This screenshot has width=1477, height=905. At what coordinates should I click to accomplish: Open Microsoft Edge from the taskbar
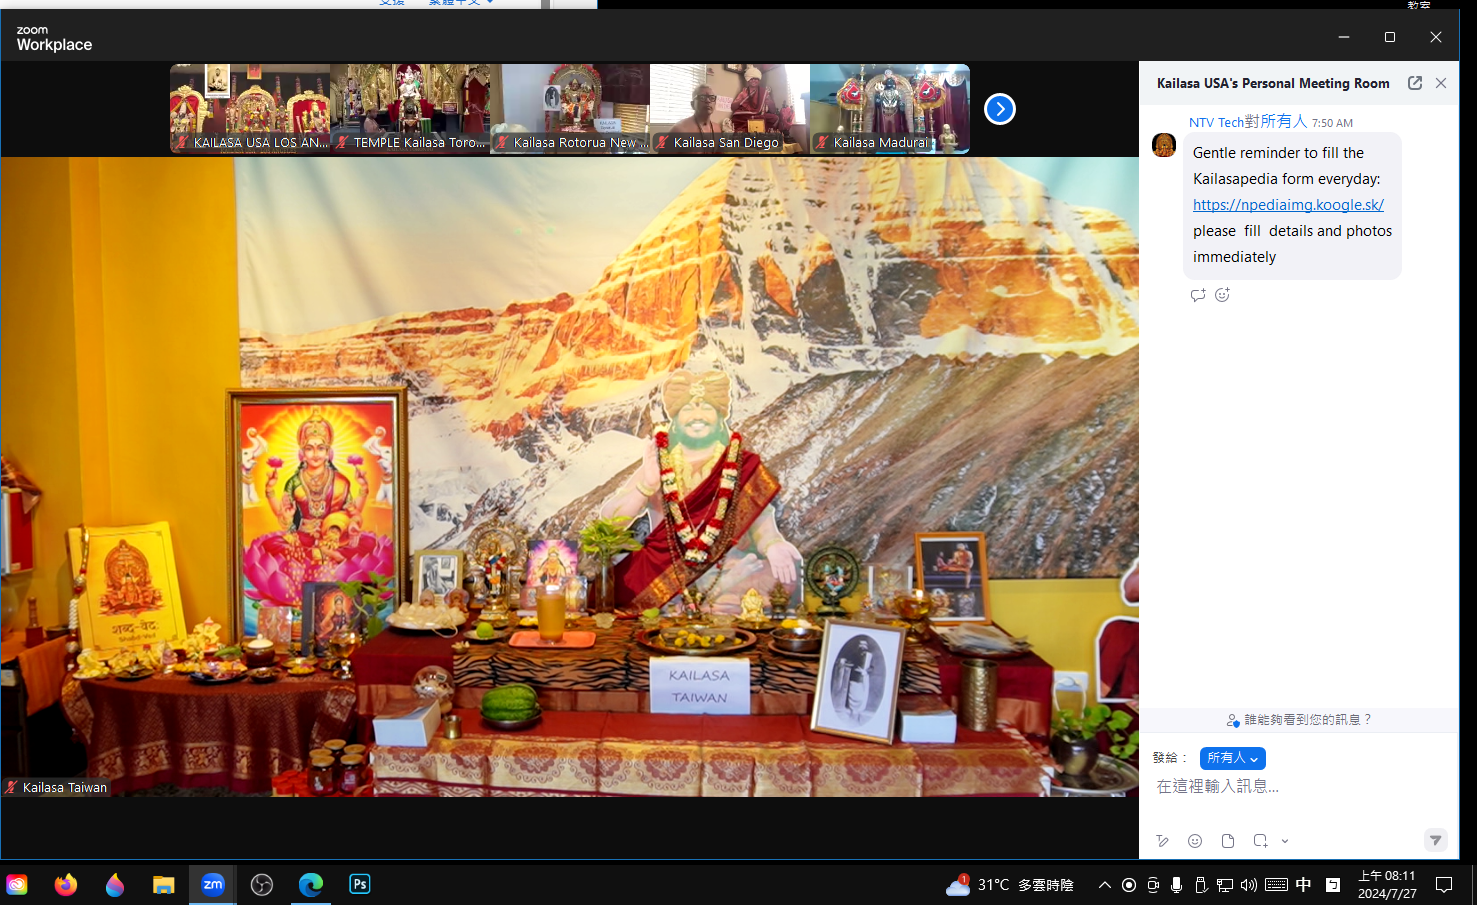[x=311, y=884]
